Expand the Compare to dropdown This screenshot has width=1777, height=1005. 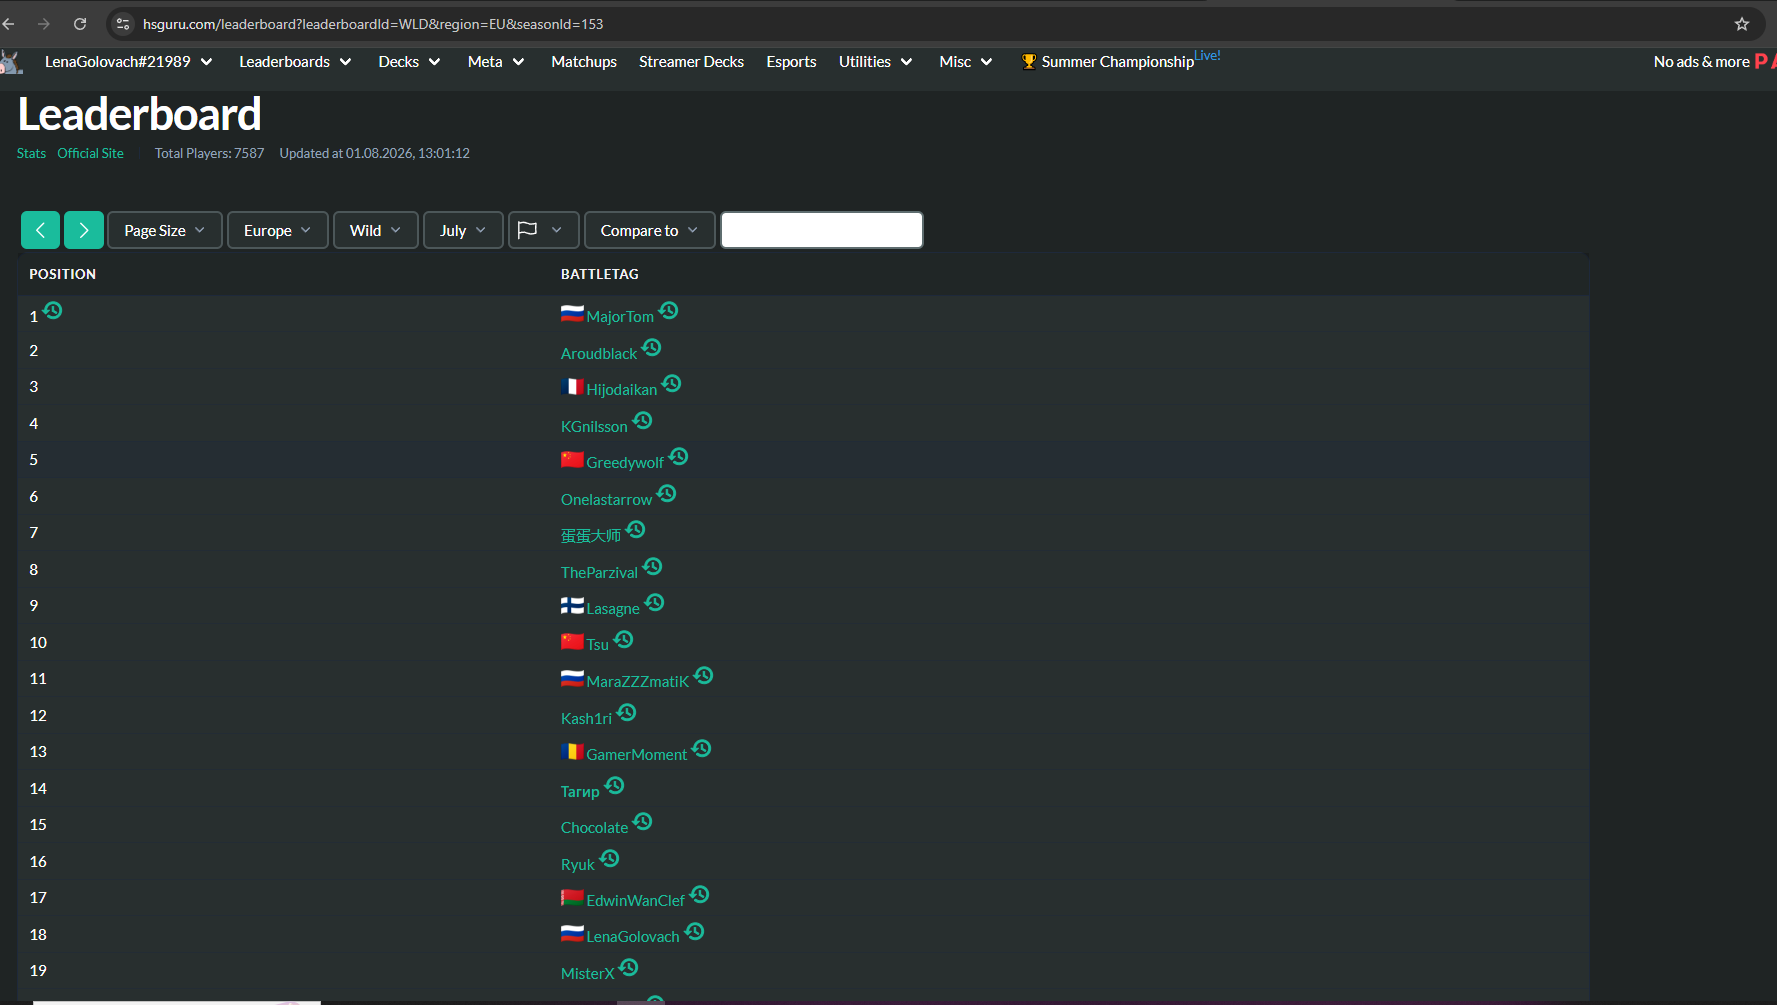click(x=650, y=230)
